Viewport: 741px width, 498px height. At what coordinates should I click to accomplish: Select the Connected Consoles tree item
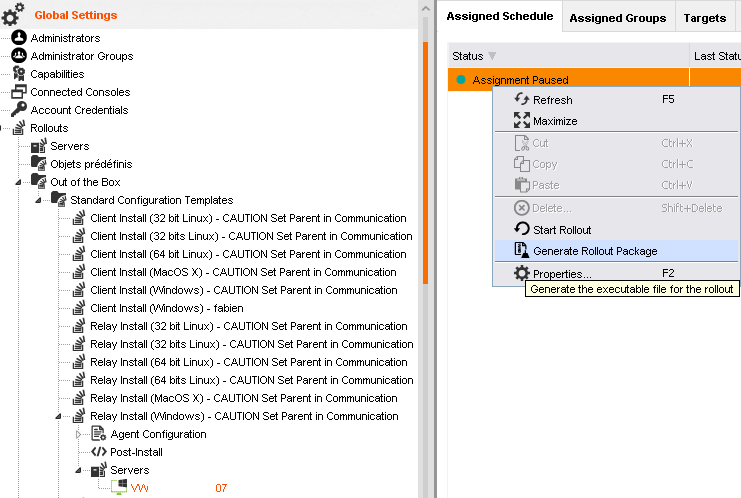(80, 92)
